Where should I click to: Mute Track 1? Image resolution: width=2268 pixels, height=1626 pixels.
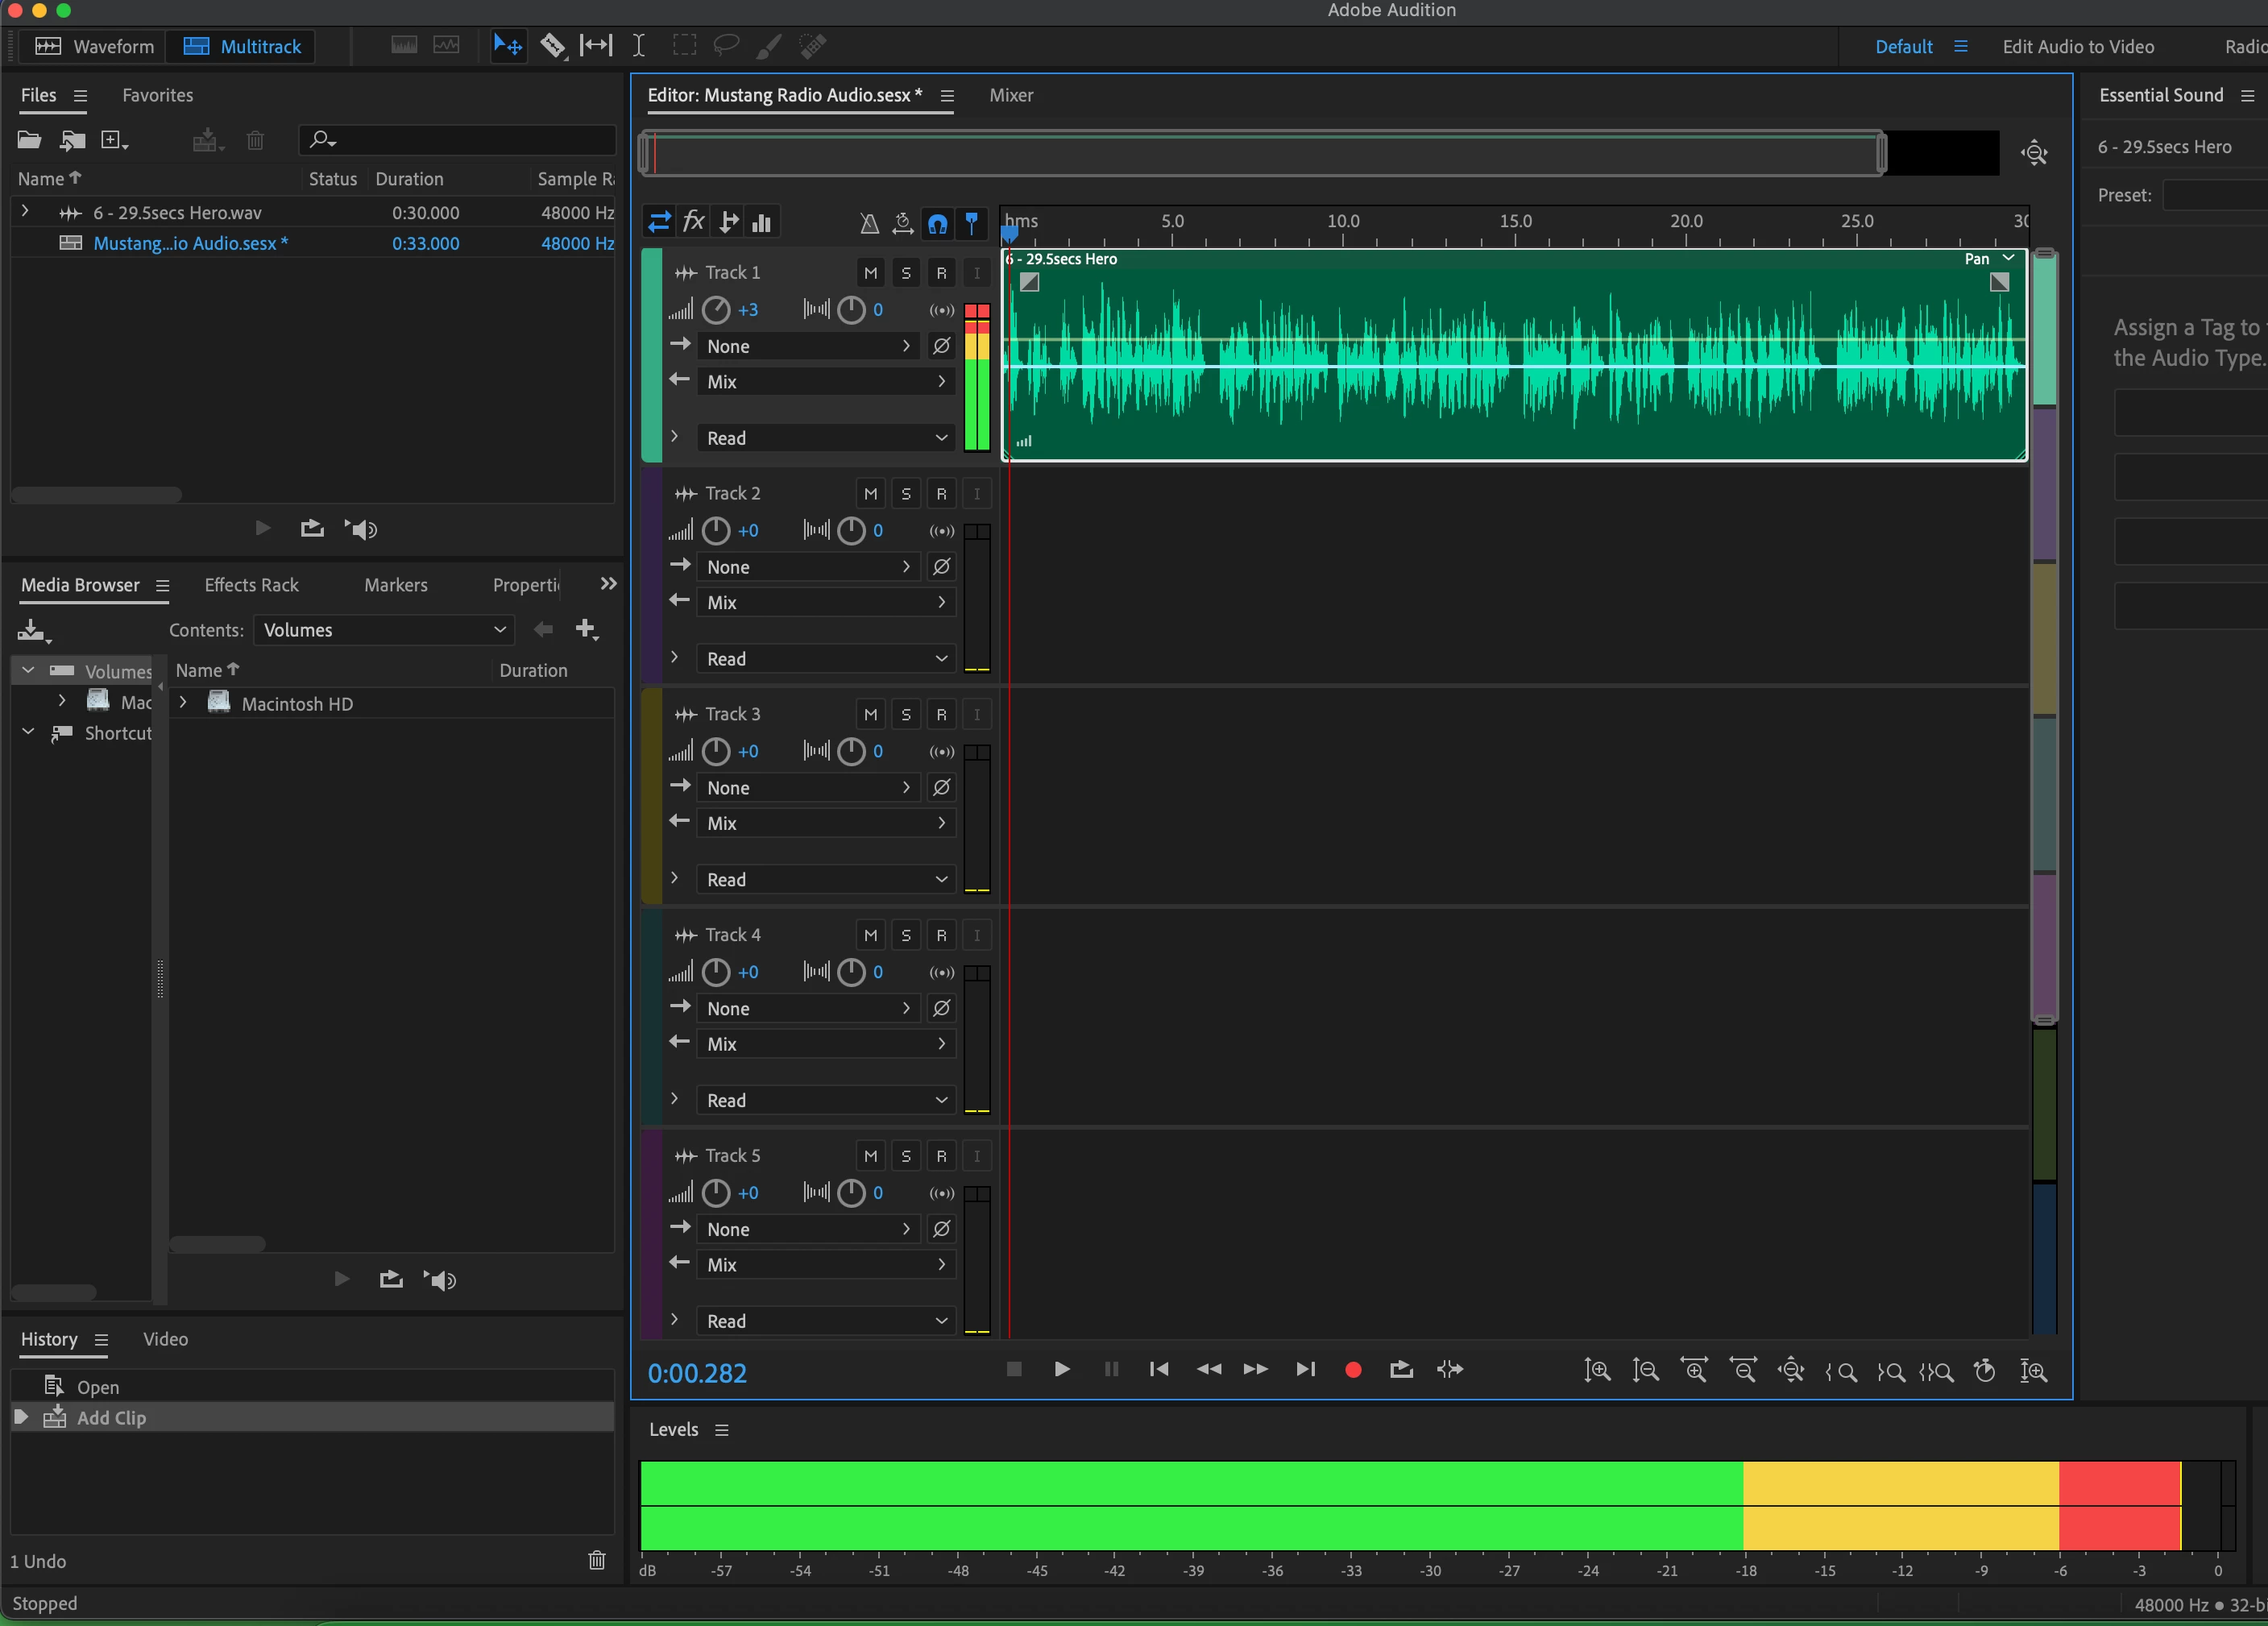870,273
